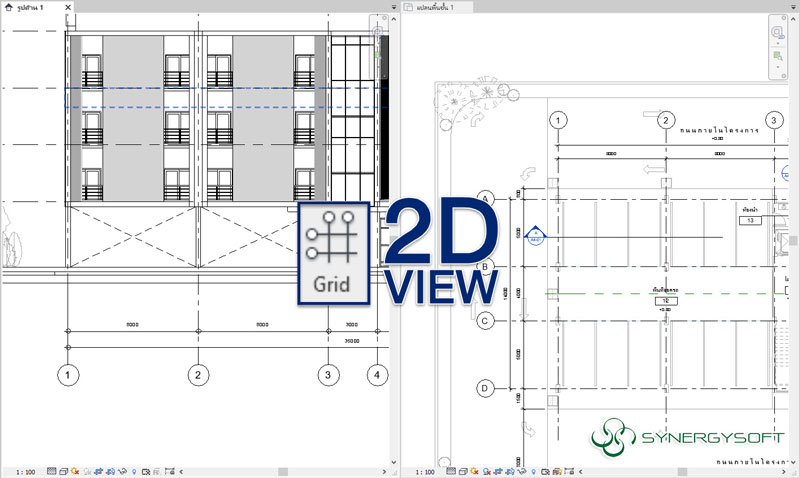Toggle Shadows in right plan view
The height and width of the screenshot is (478, 800).
pyautogui.click(x=486, y=471)
